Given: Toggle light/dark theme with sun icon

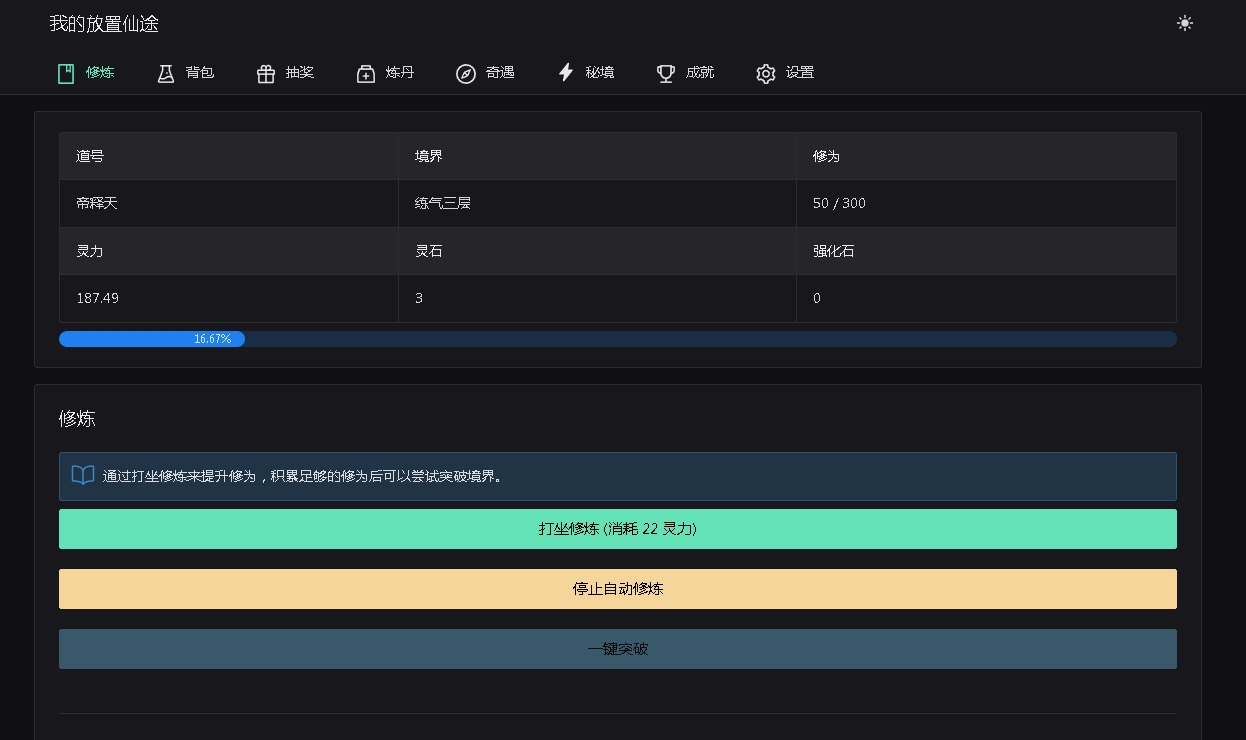Looking at the screenshot, I should tap(1185, 23).
